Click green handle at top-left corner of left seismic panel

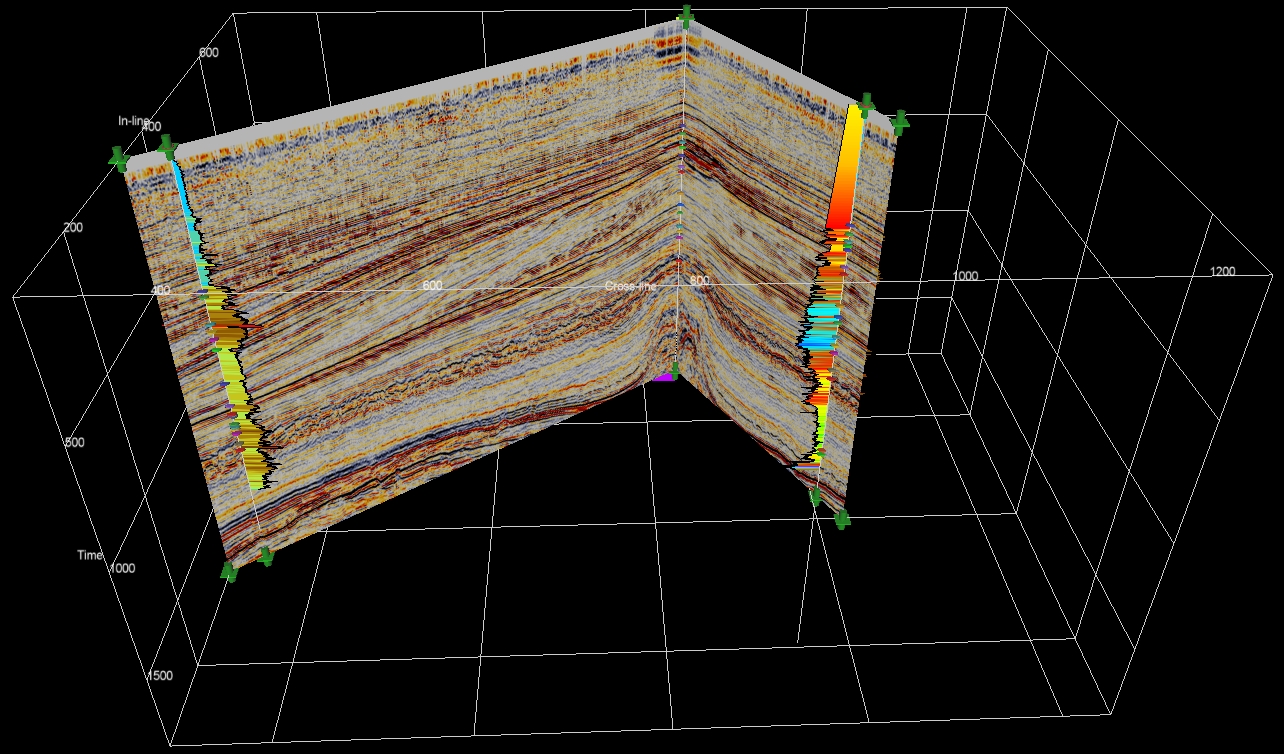click(120, 158)
